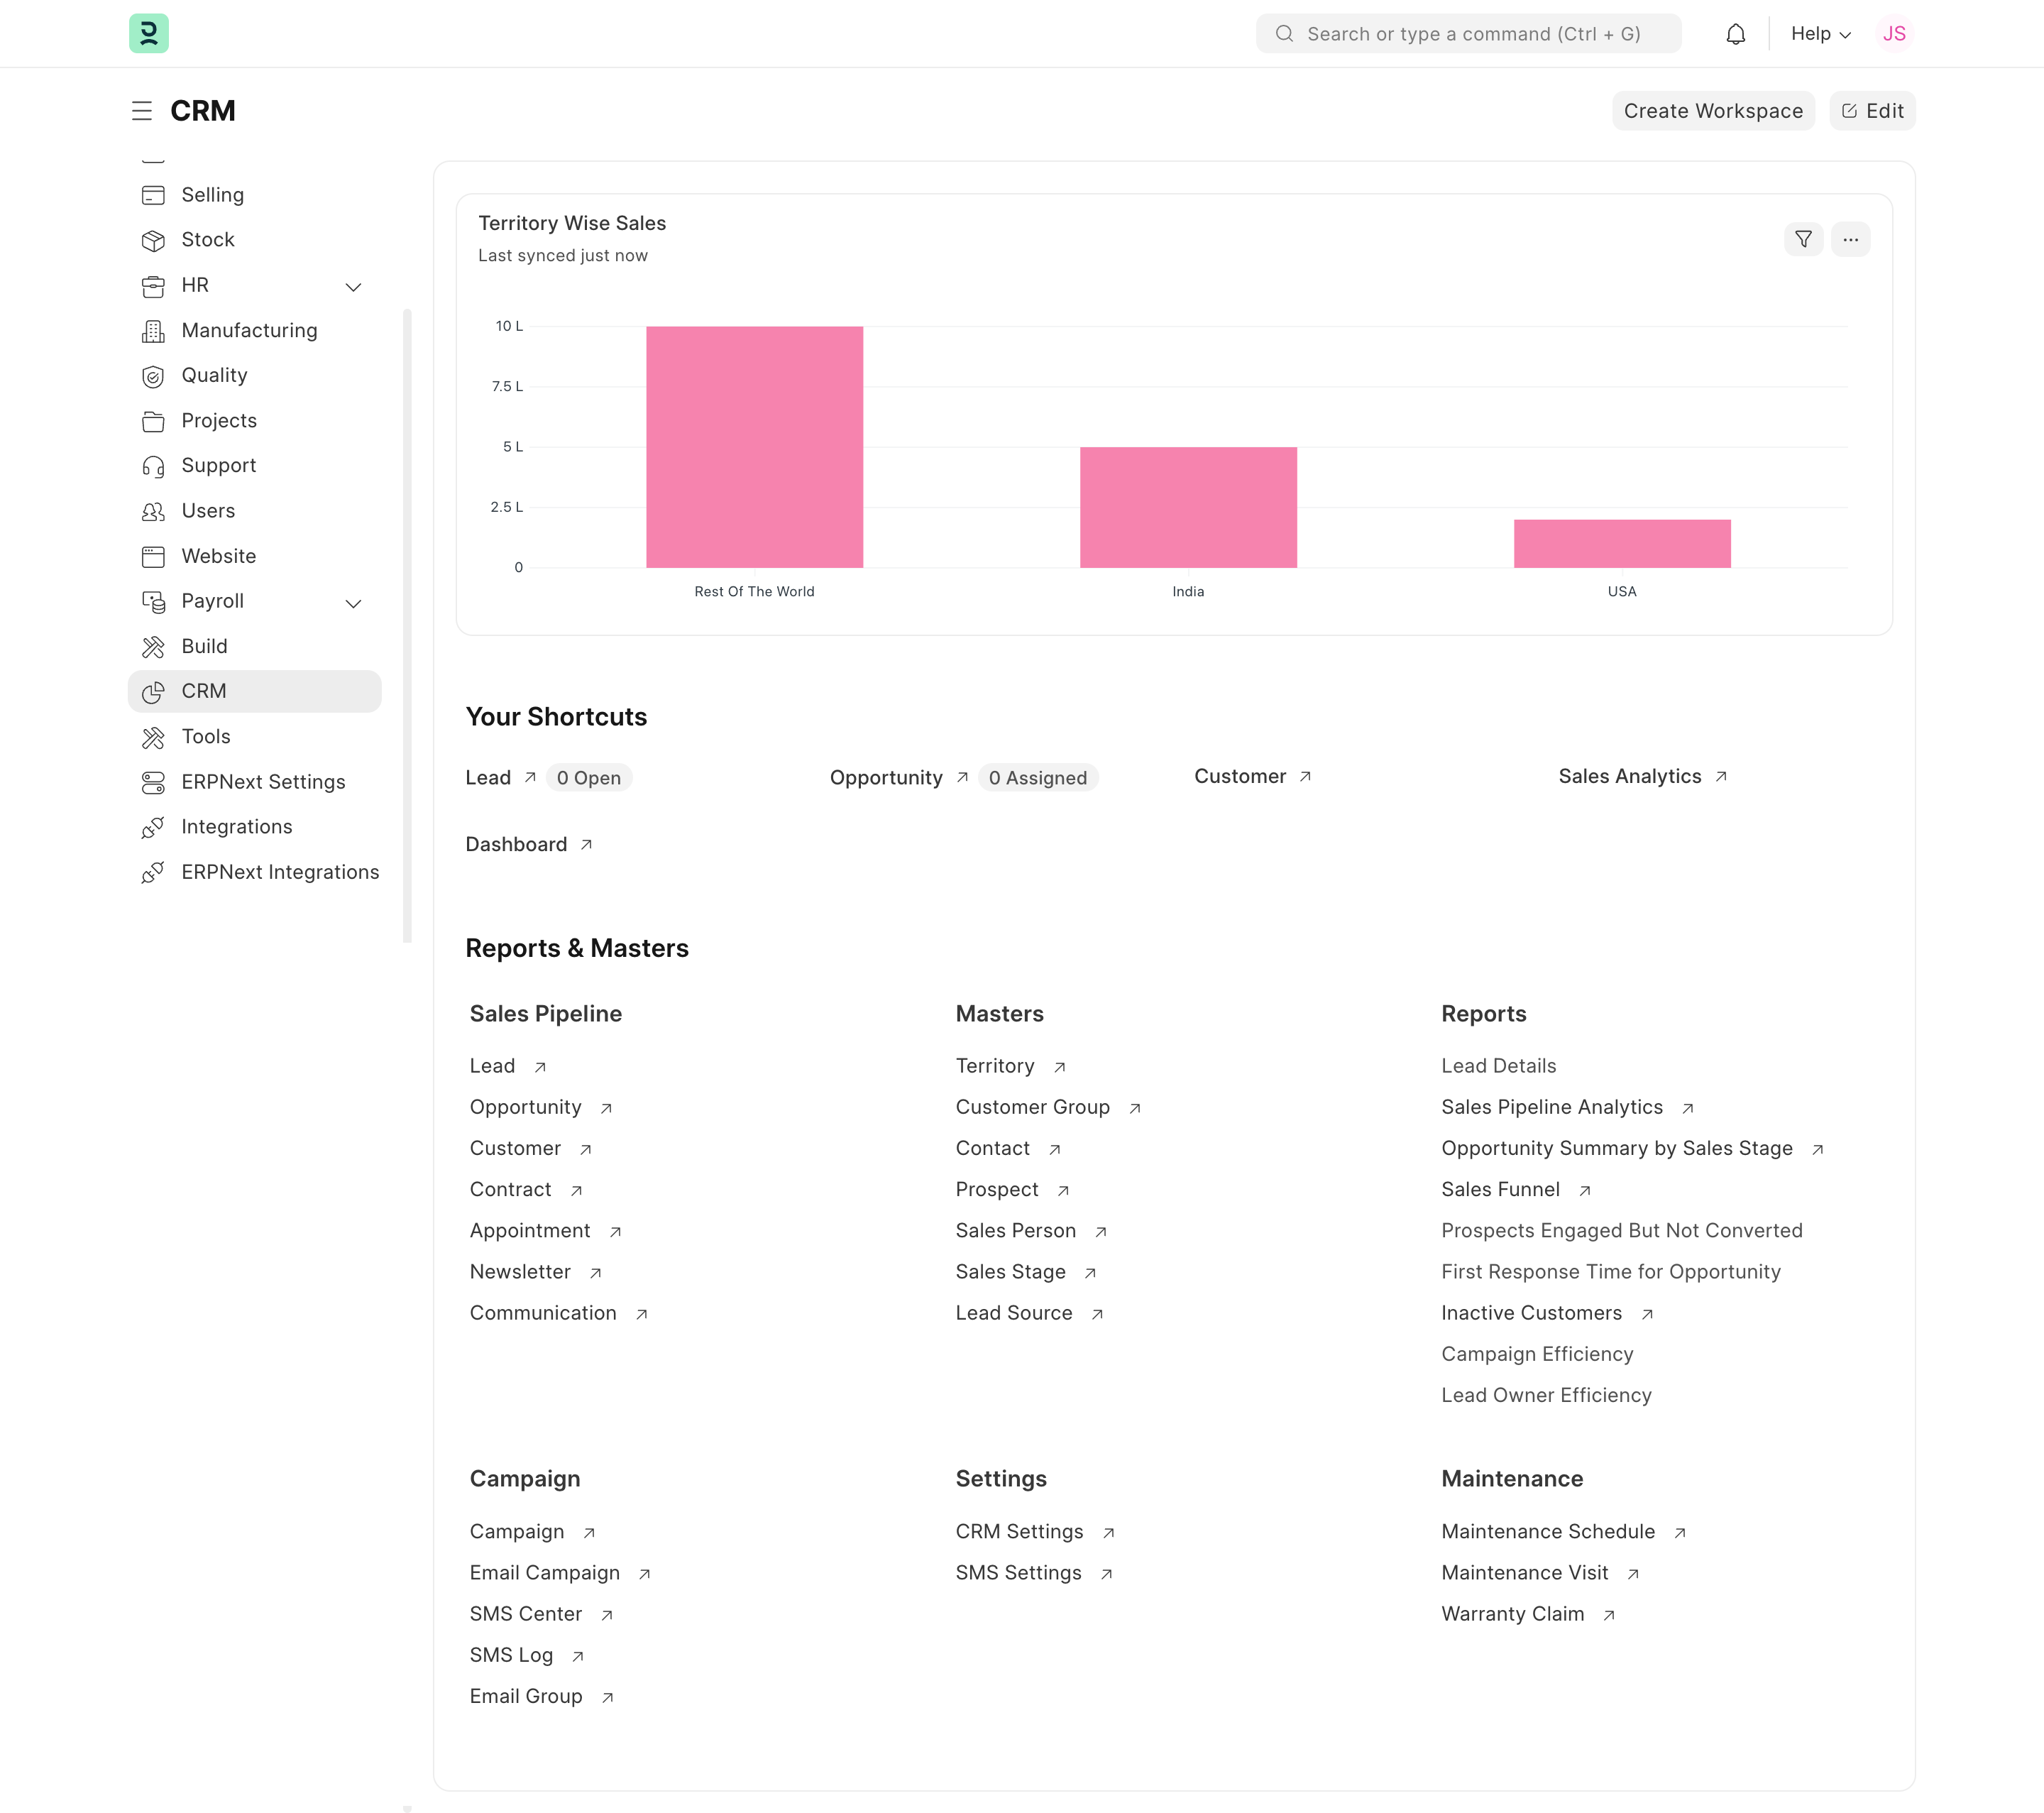Click the green app logo top left
The image size is (2044, 1813).
pos(148,33)
